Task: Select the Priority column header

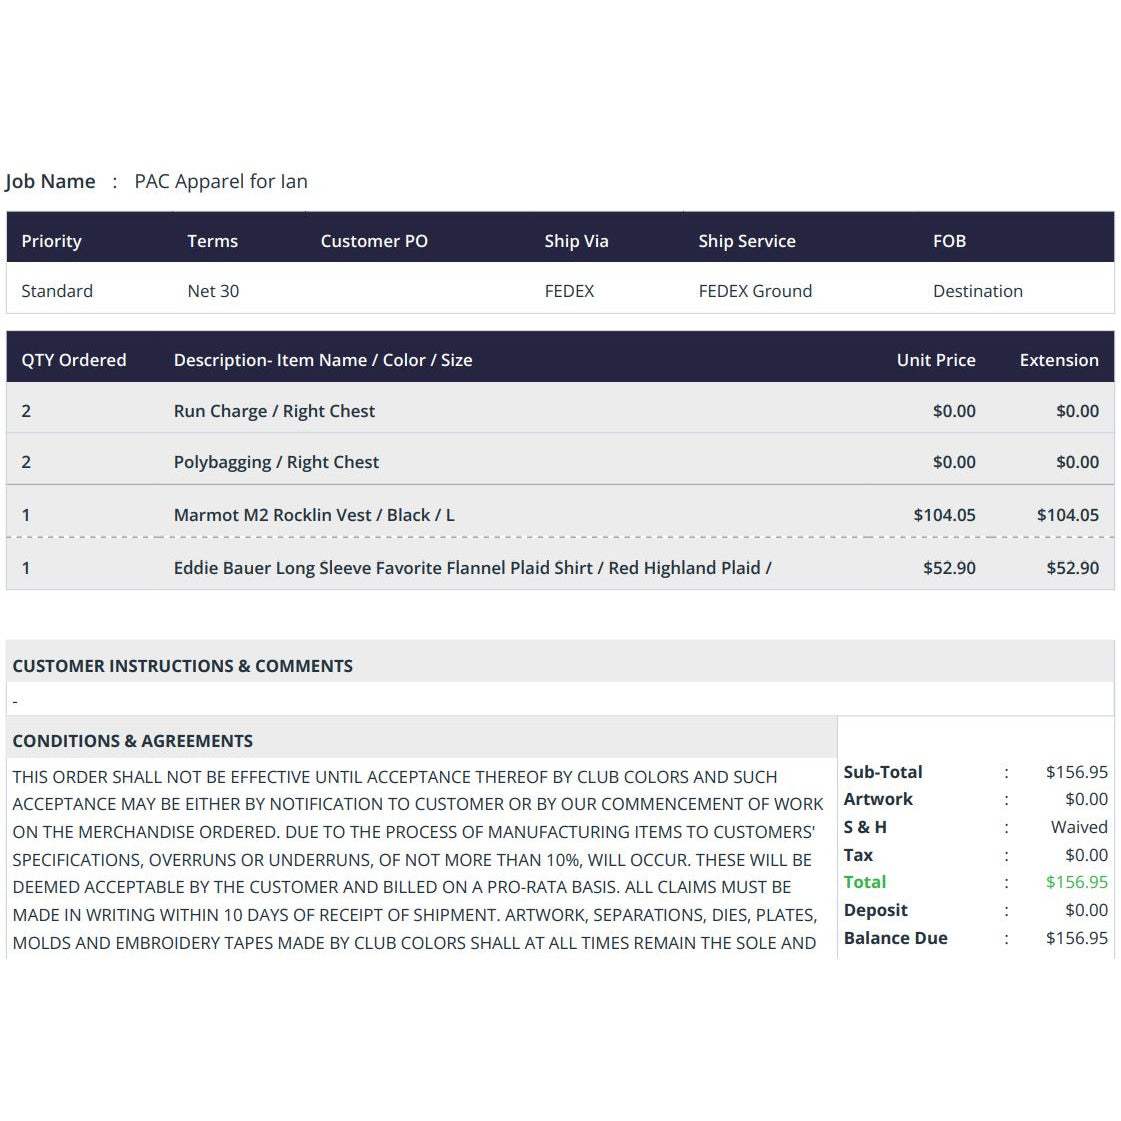Action: coord(51,241)
